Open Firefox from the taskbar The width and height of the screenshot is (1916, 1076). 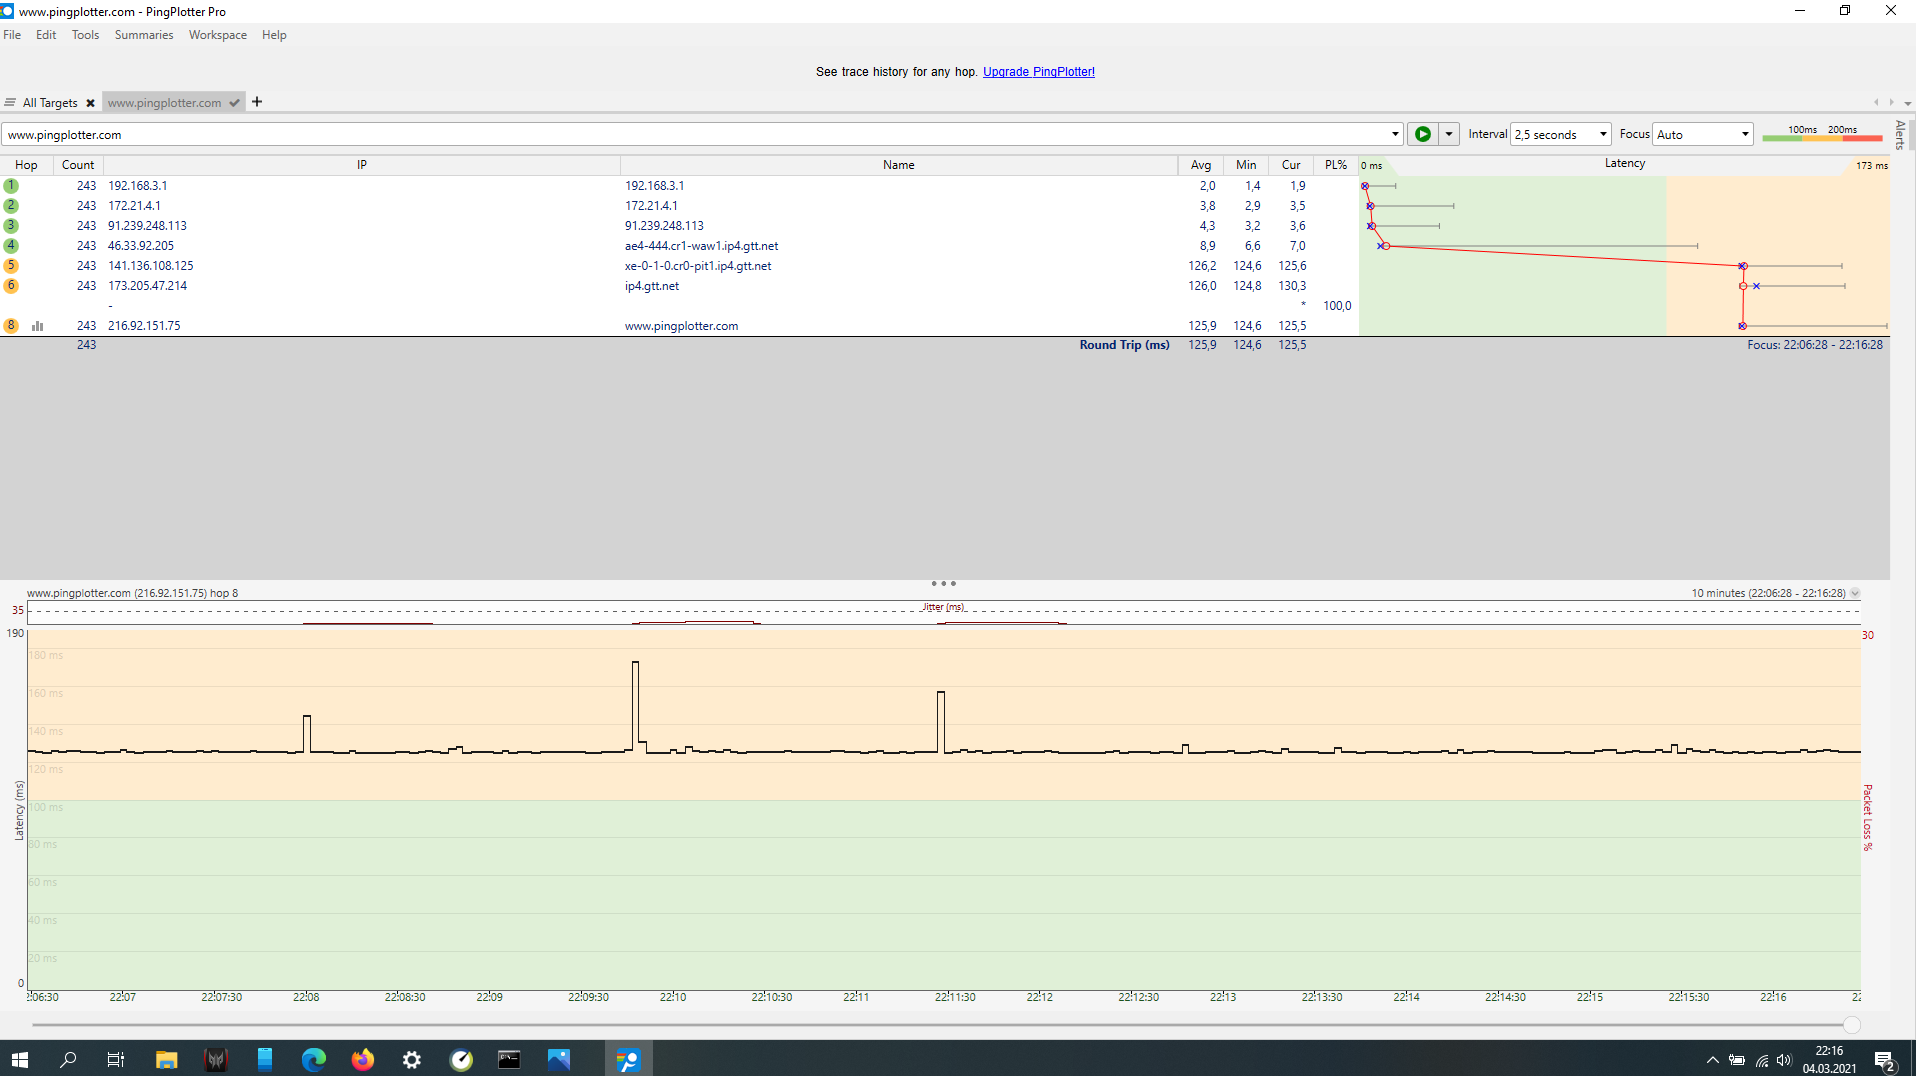click(x=362, y=1059)
